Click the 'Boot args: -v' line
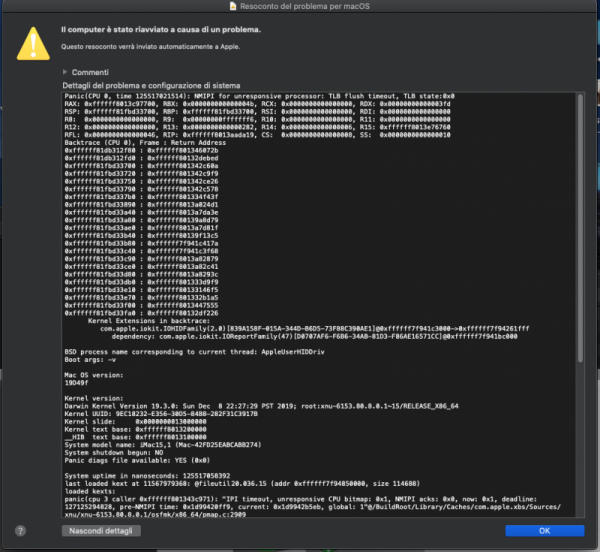This screenshot has width=600, height=552. pyautogui.click(x=90, y=360)
